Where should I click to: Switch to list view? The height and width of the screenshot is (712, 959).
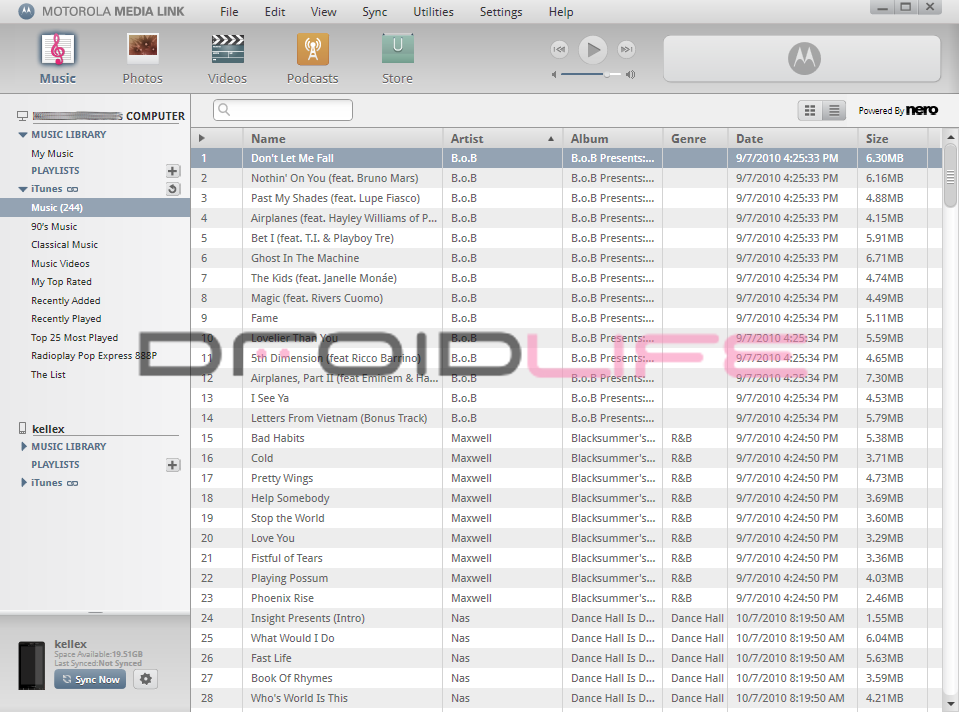tap(834, 110)
